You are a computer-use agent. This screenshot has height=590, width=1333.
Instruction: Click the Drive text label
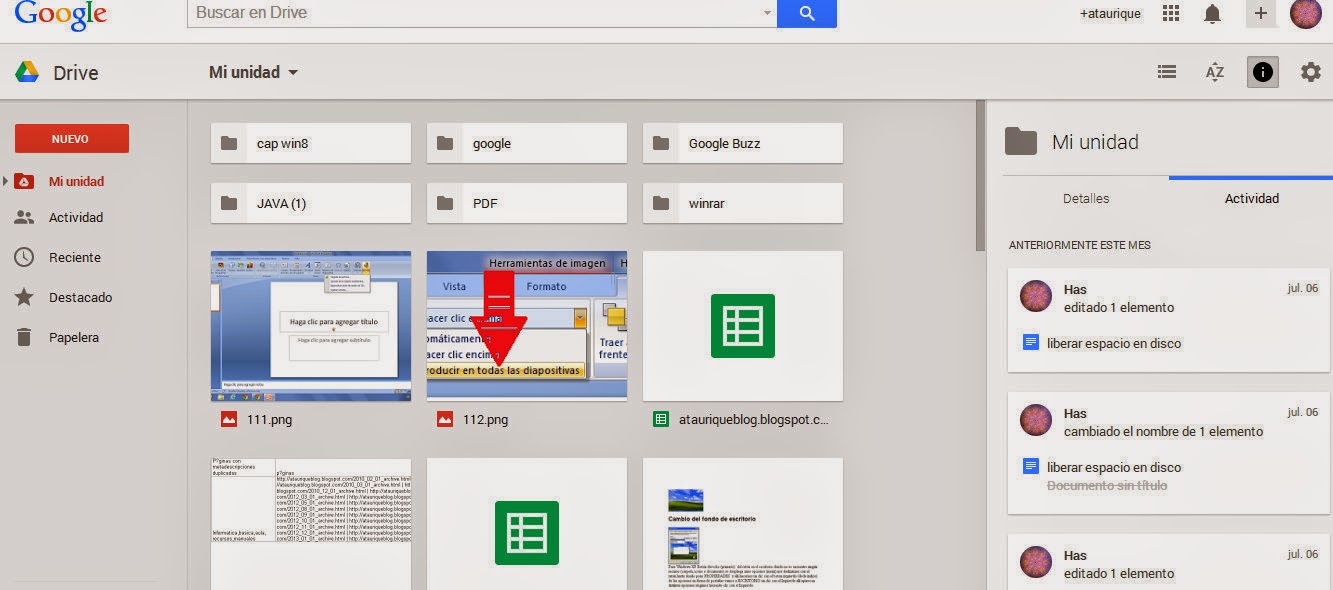click(x=76, y=73)
